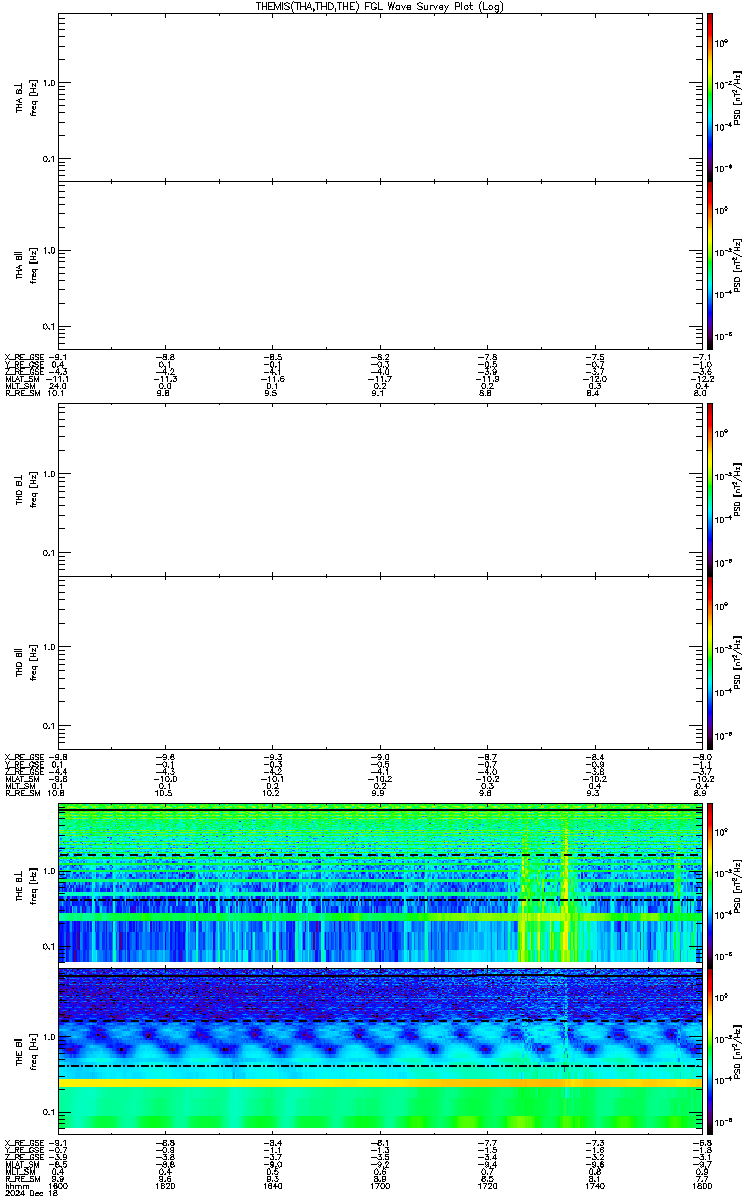Image resolution: width=750 pixels, height=1200 pixels.
Task: Select the empty THA B-parallel plot panel
Action: 380,265
